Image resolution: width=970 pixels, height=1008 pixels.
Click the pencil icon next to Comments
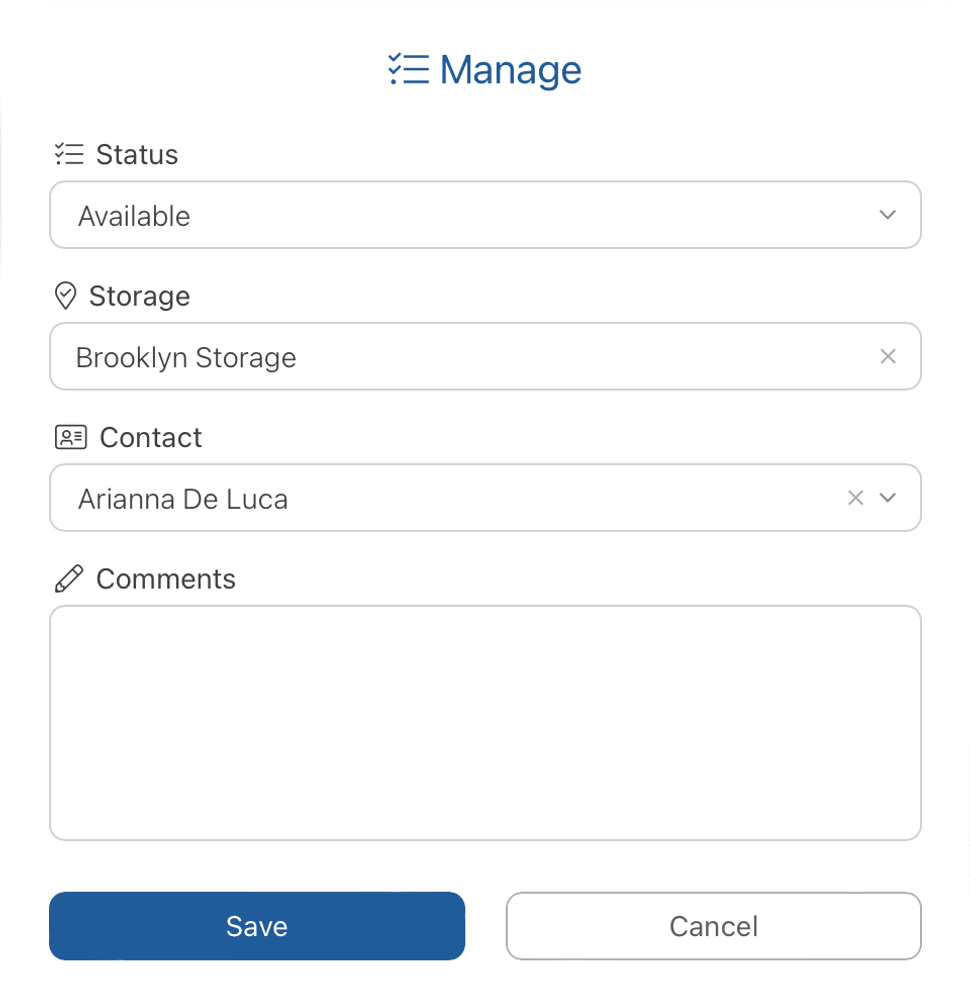(69, 579)
